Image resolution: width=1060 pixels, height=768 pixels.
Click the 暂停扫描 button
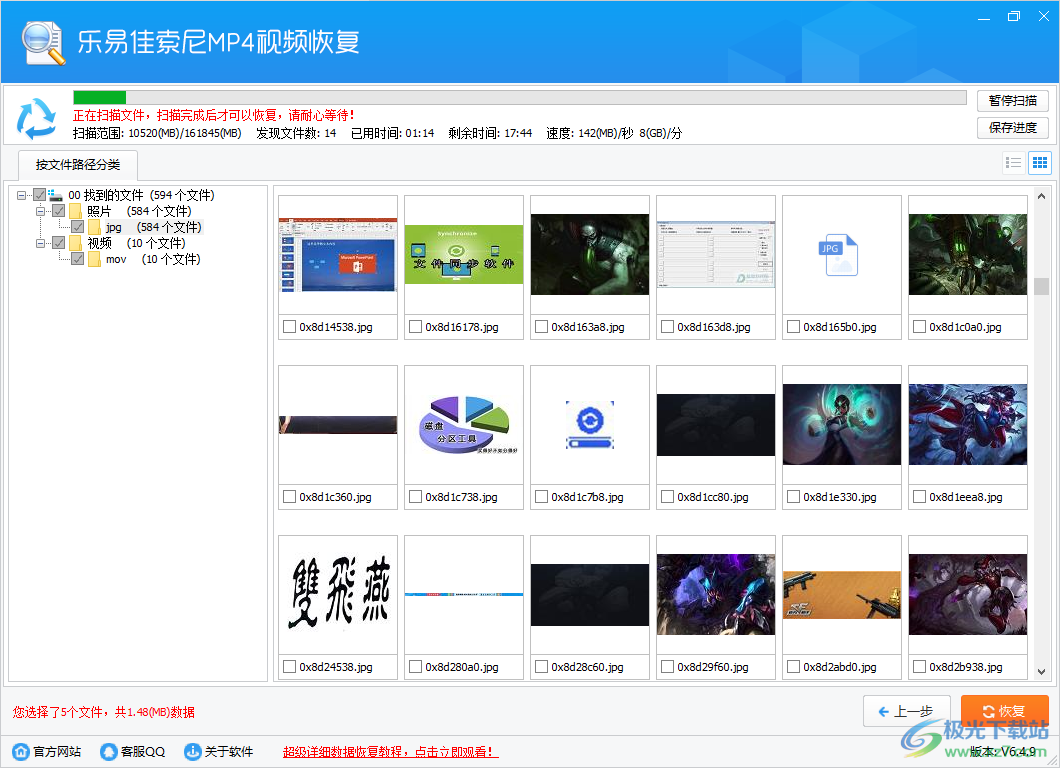(x=1013, y=101)
